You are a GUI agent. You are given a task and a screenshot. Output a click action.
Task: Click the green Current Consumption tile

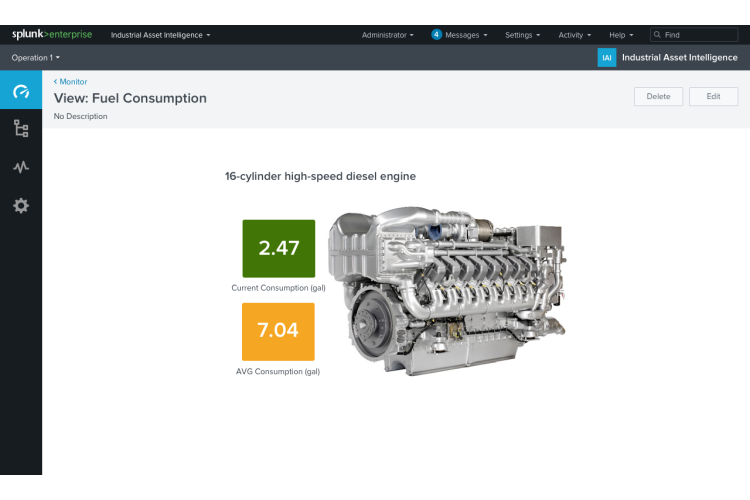click(278, 248)
